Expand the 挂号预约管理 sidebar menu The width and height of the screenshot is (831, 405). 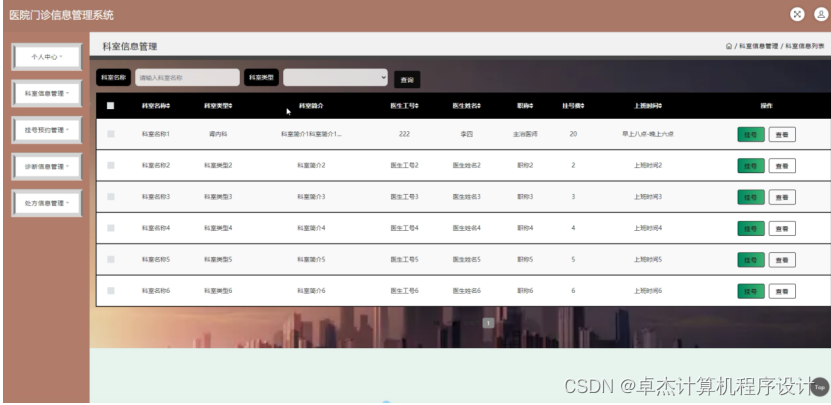click(x=47, y=130)
